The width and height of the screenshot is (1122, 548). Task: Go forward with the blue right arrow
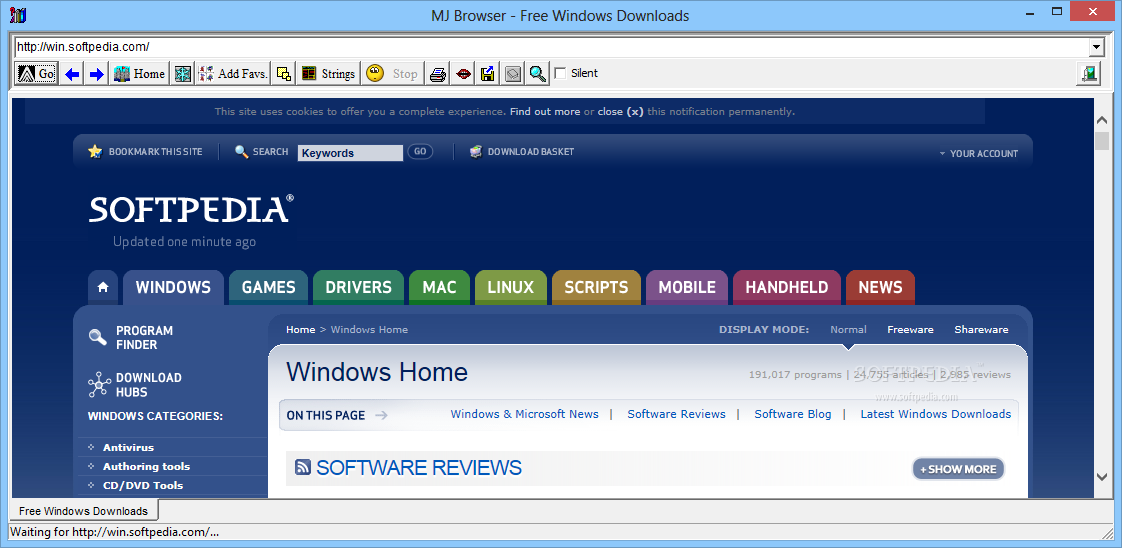(x=97, y=74)
